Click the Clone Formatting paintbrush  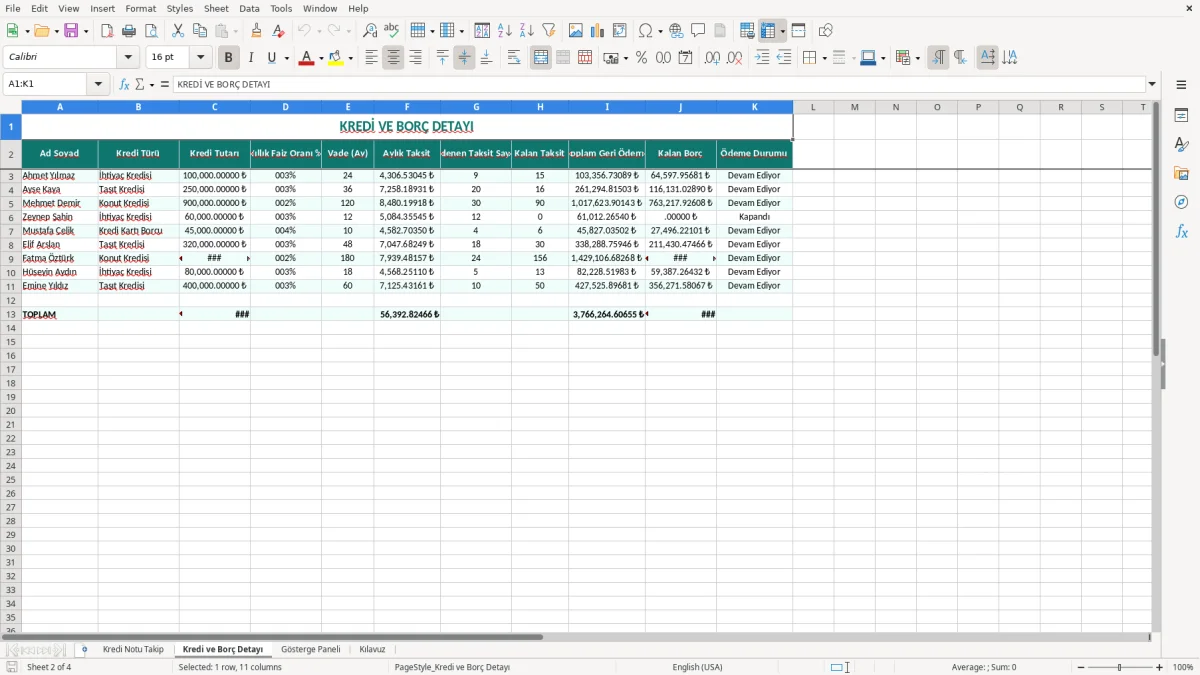pos(256,31)
